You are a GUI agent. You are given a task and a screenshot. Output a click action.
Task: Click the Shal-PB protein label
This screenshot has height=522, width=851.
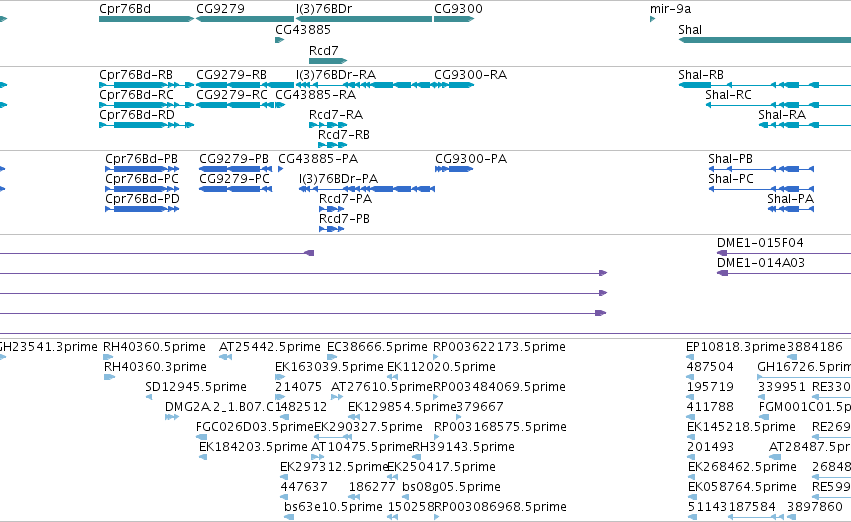pyautogui.click(x=731, y=159)
